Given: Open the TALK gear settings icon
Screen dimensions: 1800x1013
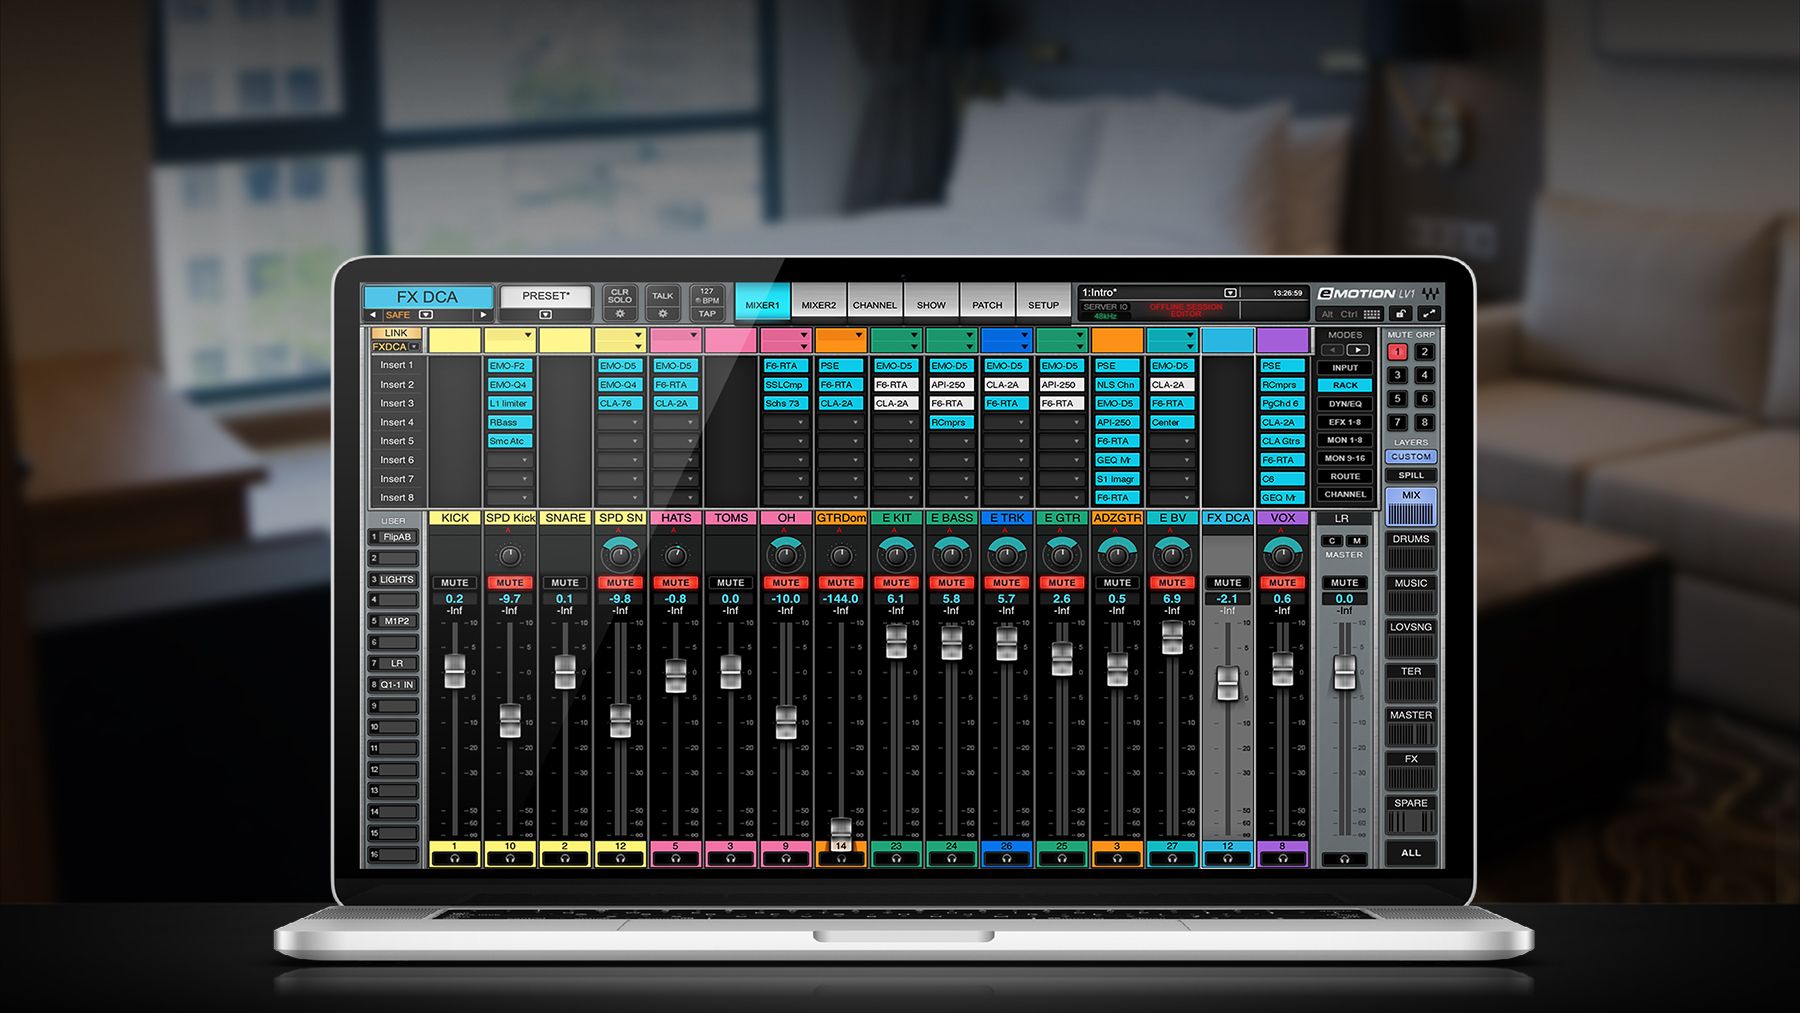Looking at the screenshot, I should tap(662, 314).
